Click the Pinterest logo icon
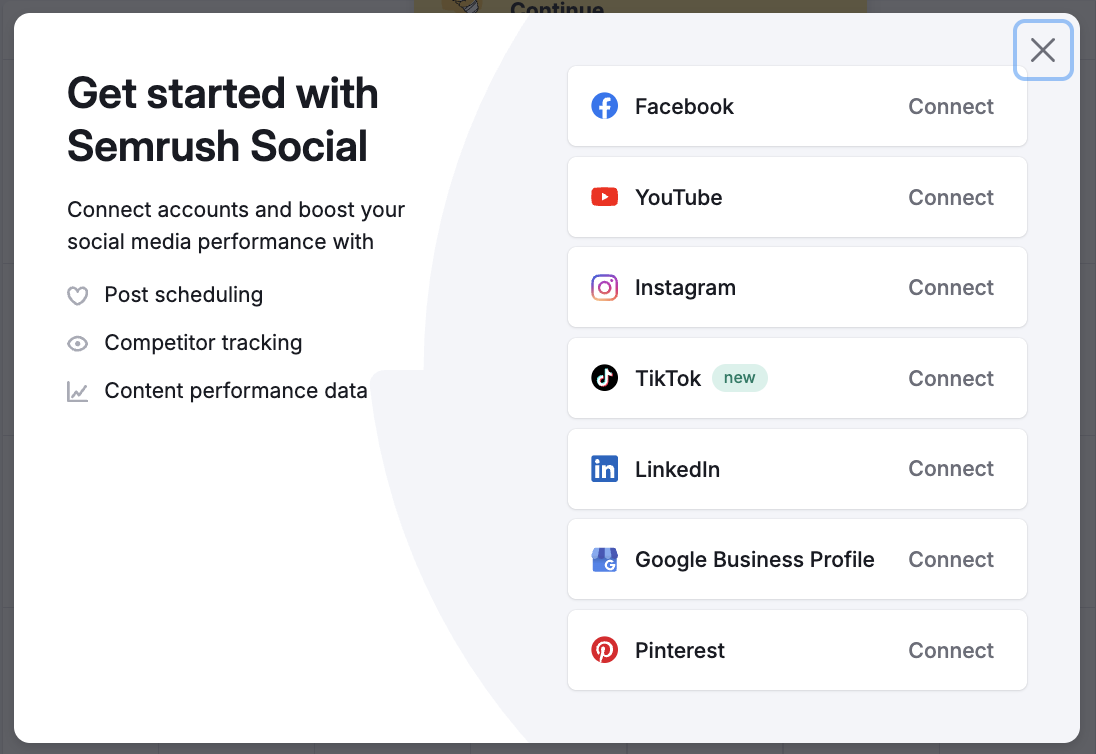Viewport: 1096px width, 754px height. click(605, 650)
